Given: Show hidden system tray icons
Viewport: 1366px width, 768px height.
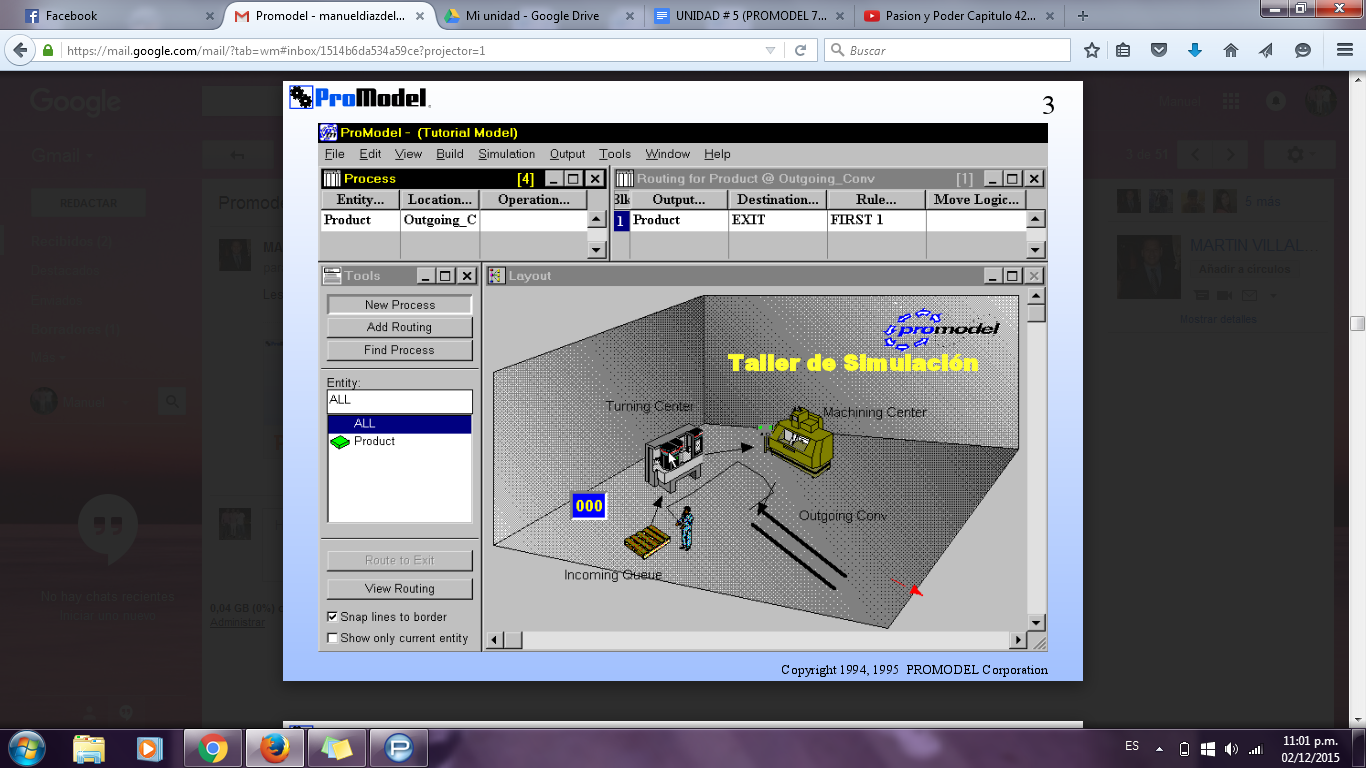Looking at the screenshot, I should coord(1160,748).
